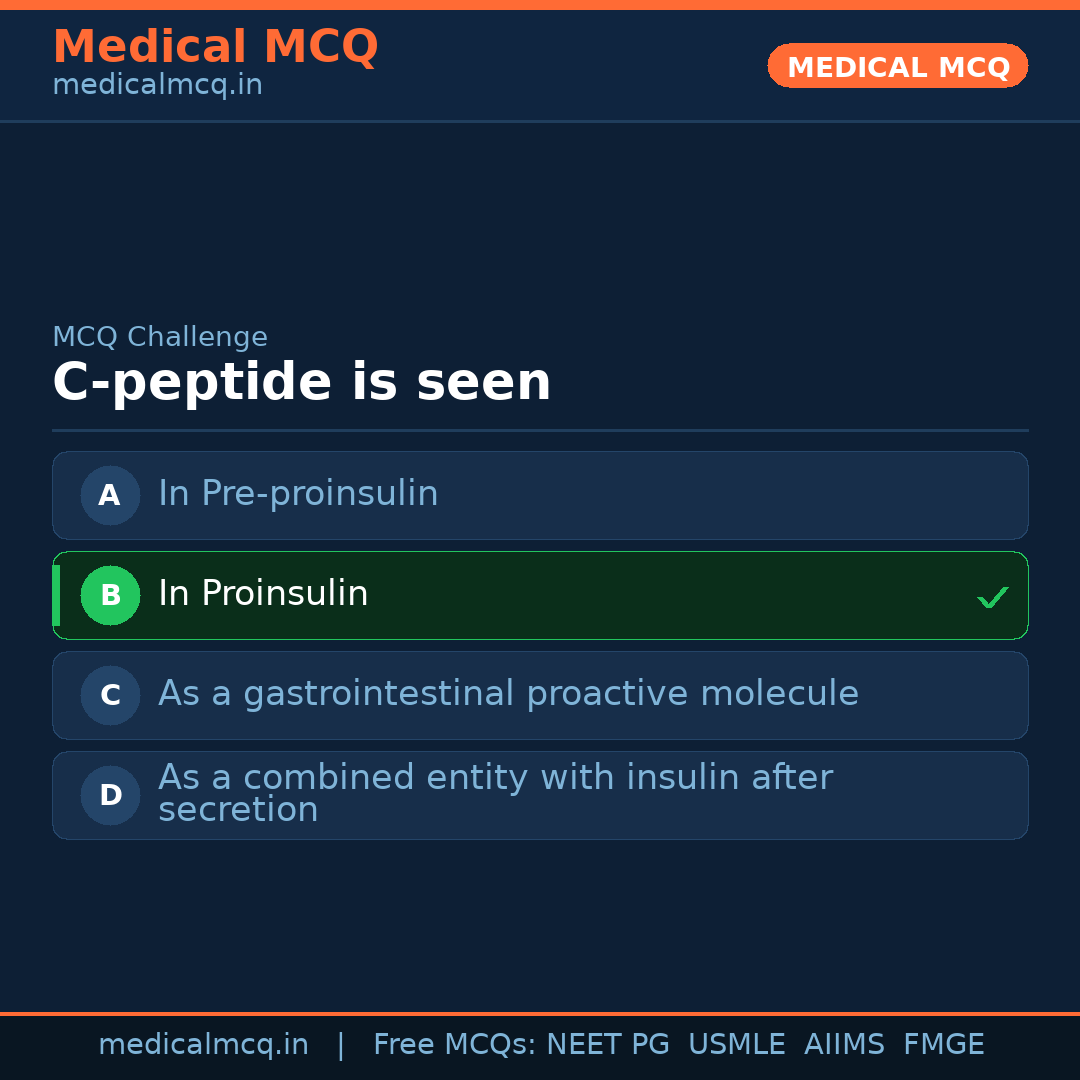The width and height of the screenshot is (1080, 1080).
Task: Click the "C-peptide is seen" question heading
Action: pos(301,383)
